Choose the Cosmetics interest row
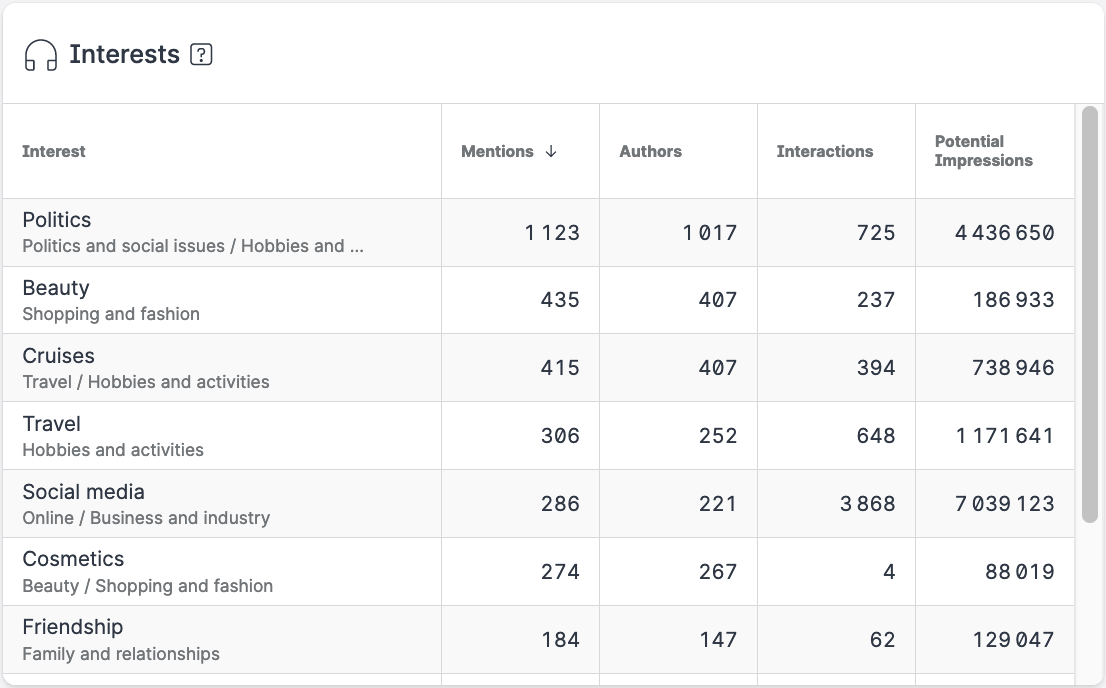This screenshot has height=688, width=1106. coord(73,559)
